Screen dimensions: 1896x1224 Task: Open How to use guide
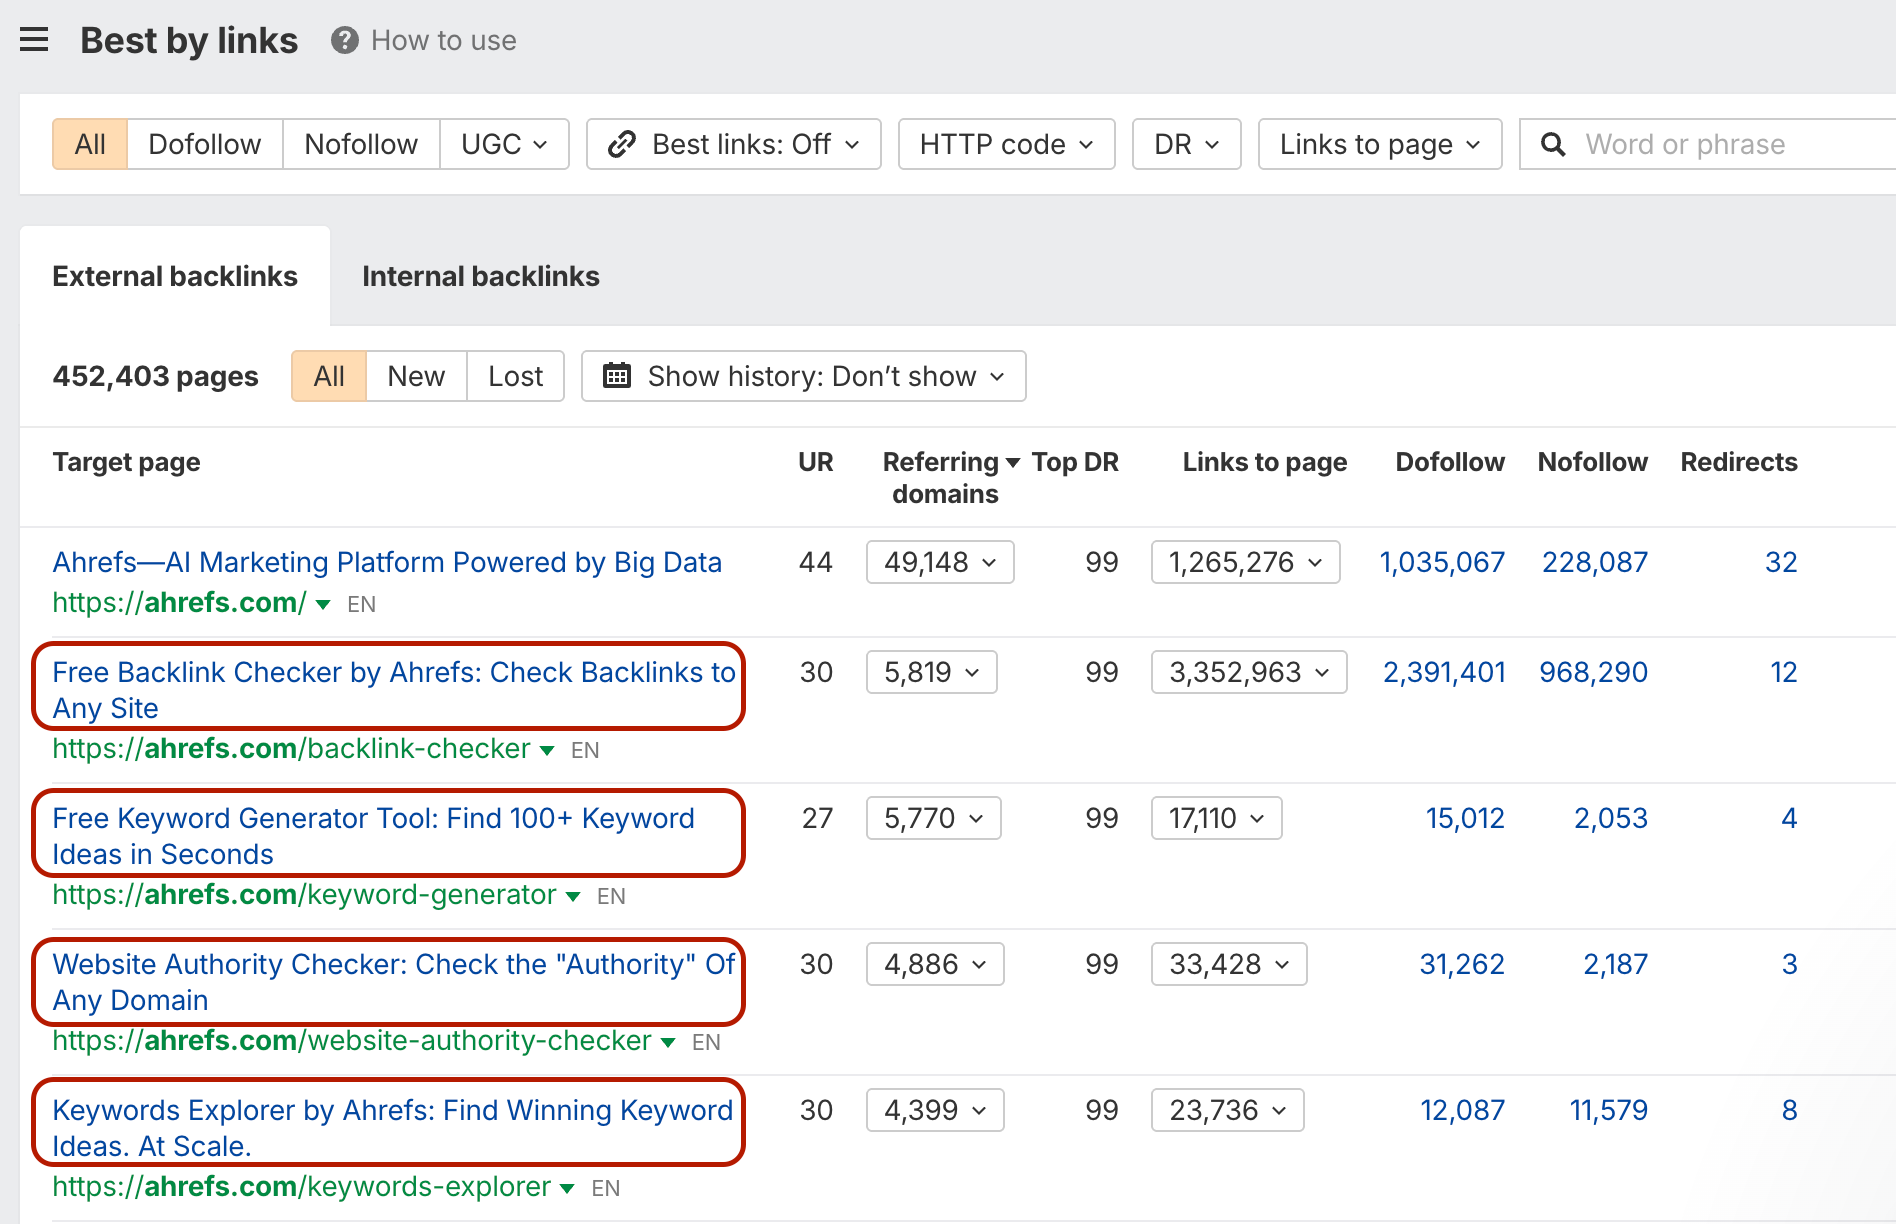click(x=443, y=41)
